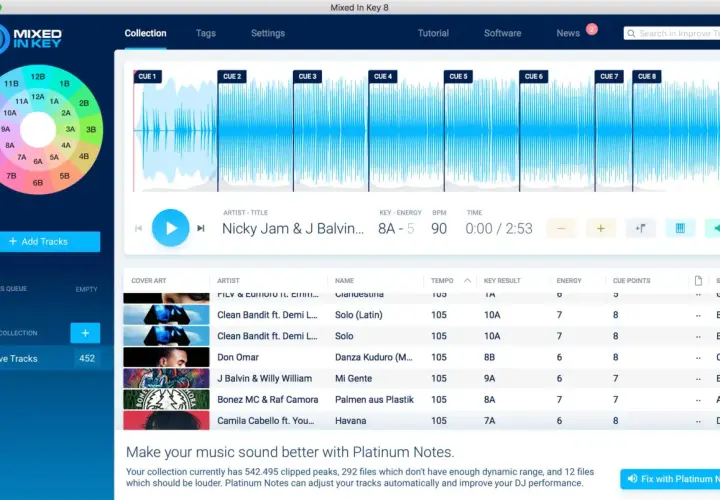This screenshot has height=500, width=720.
Task: Select the CUE 6 marker
Action: (534, 76)
